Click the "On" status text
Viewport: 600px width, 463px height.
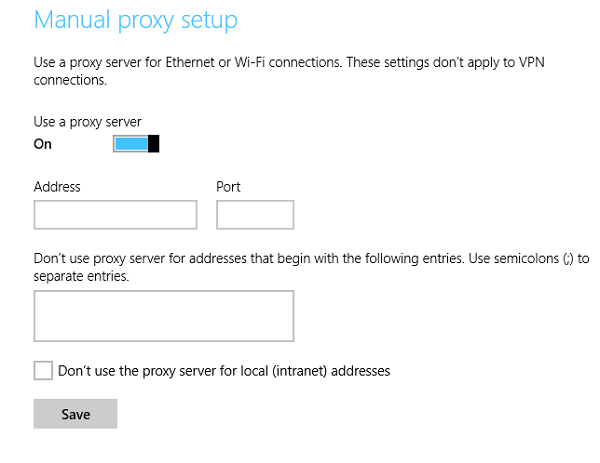[x=43, y=144]
